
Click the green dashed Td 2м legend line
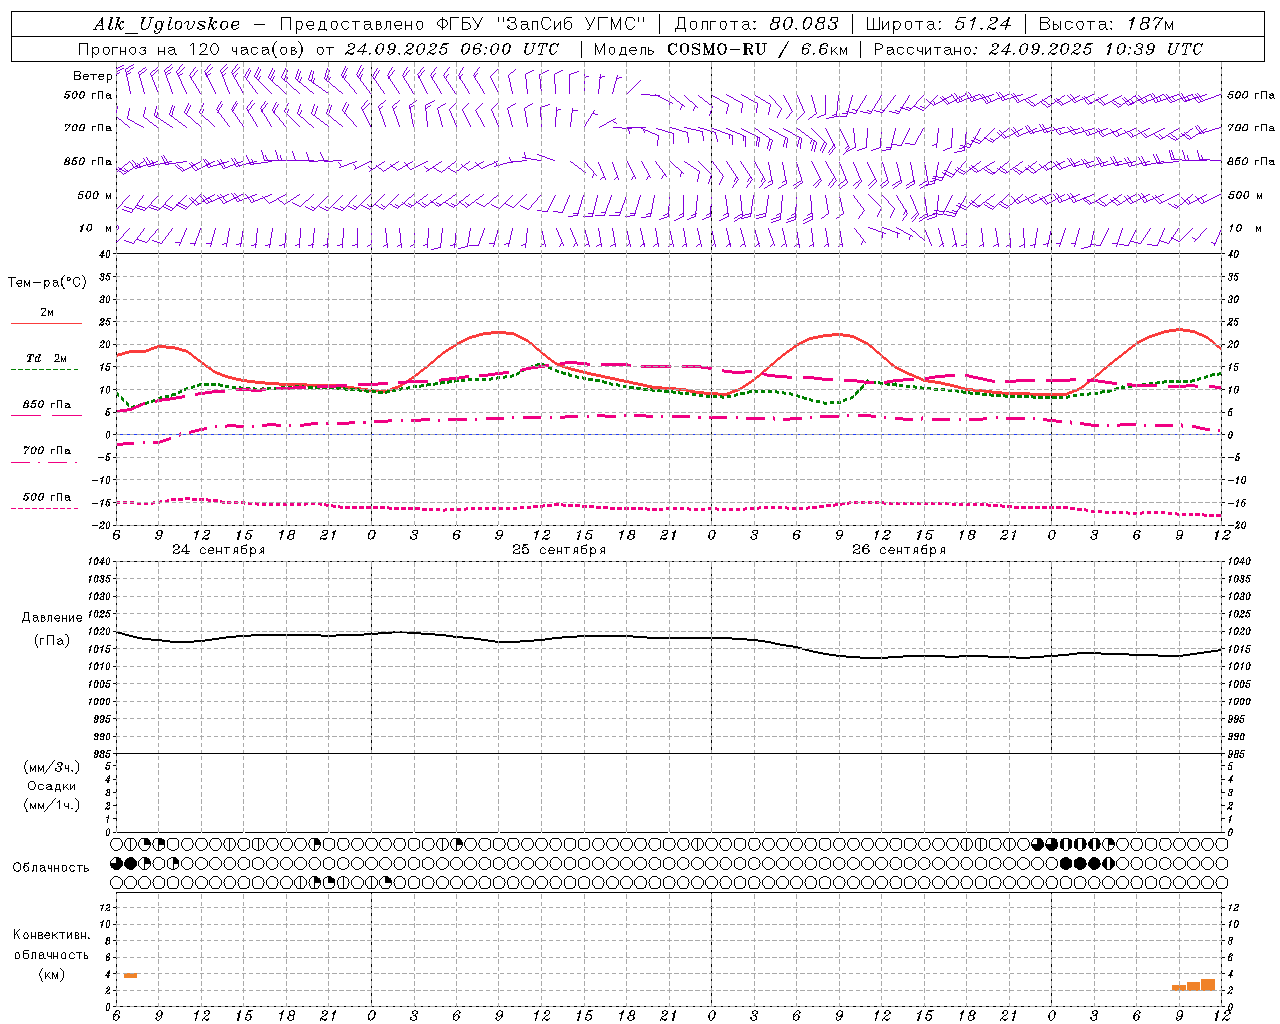[x=46, y=369]
